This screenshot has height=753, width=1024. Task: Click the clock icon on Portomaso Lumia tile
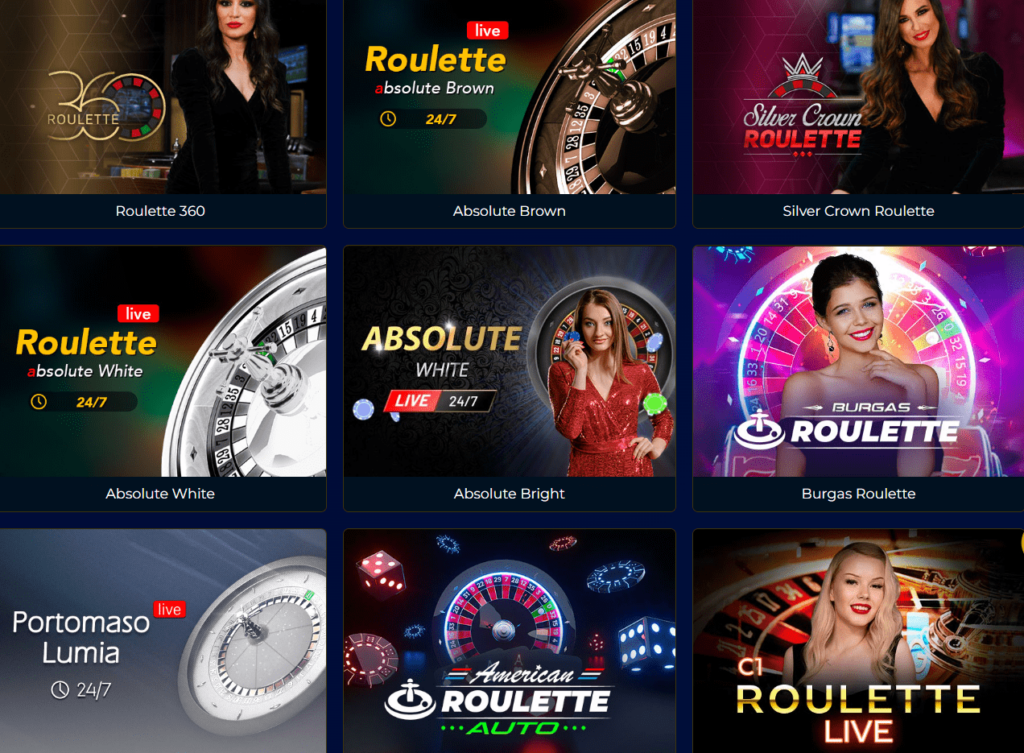pyautogui.click(x=60, y=690)
